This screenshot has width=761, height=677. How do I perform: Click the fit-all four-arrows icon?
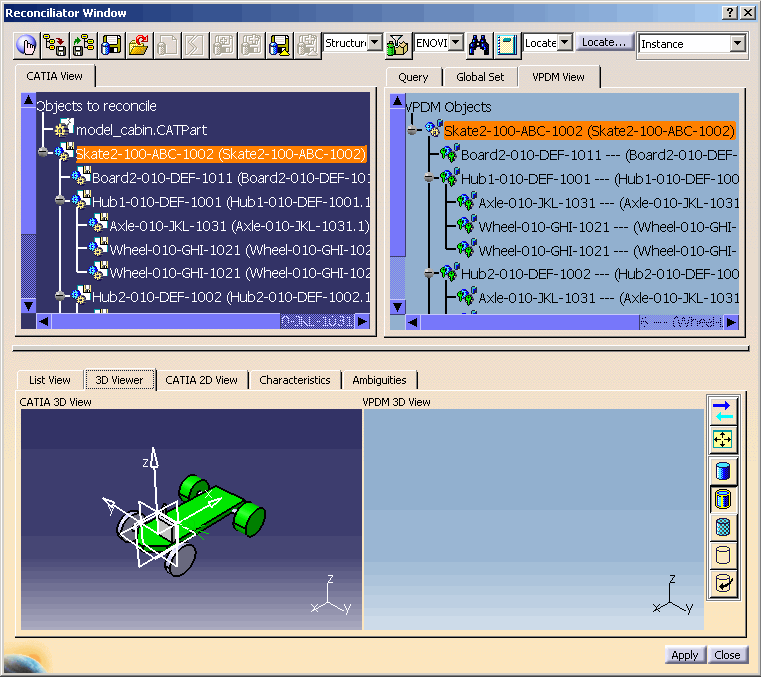tap(723, 439)
